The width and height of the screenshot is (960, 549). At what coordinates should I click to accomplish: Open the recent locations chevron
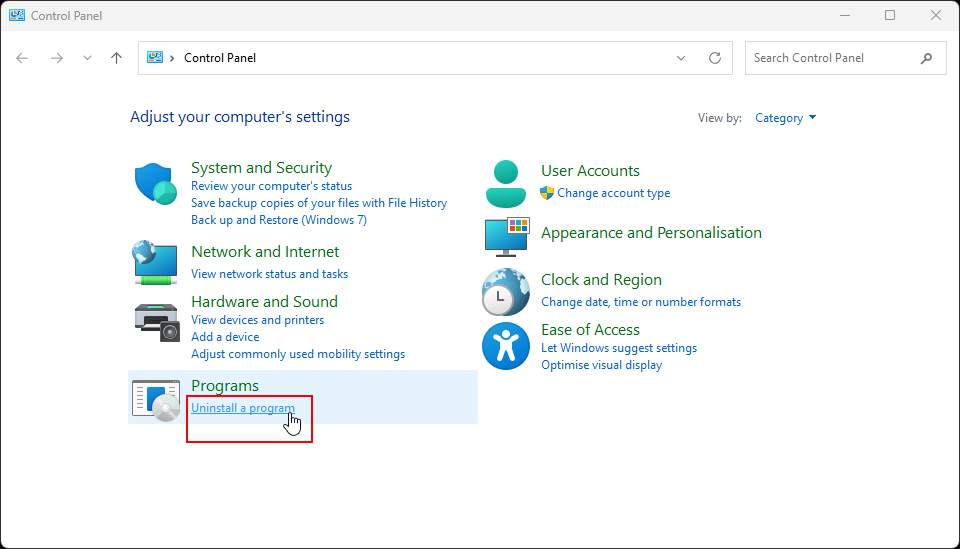coord(87,58)
